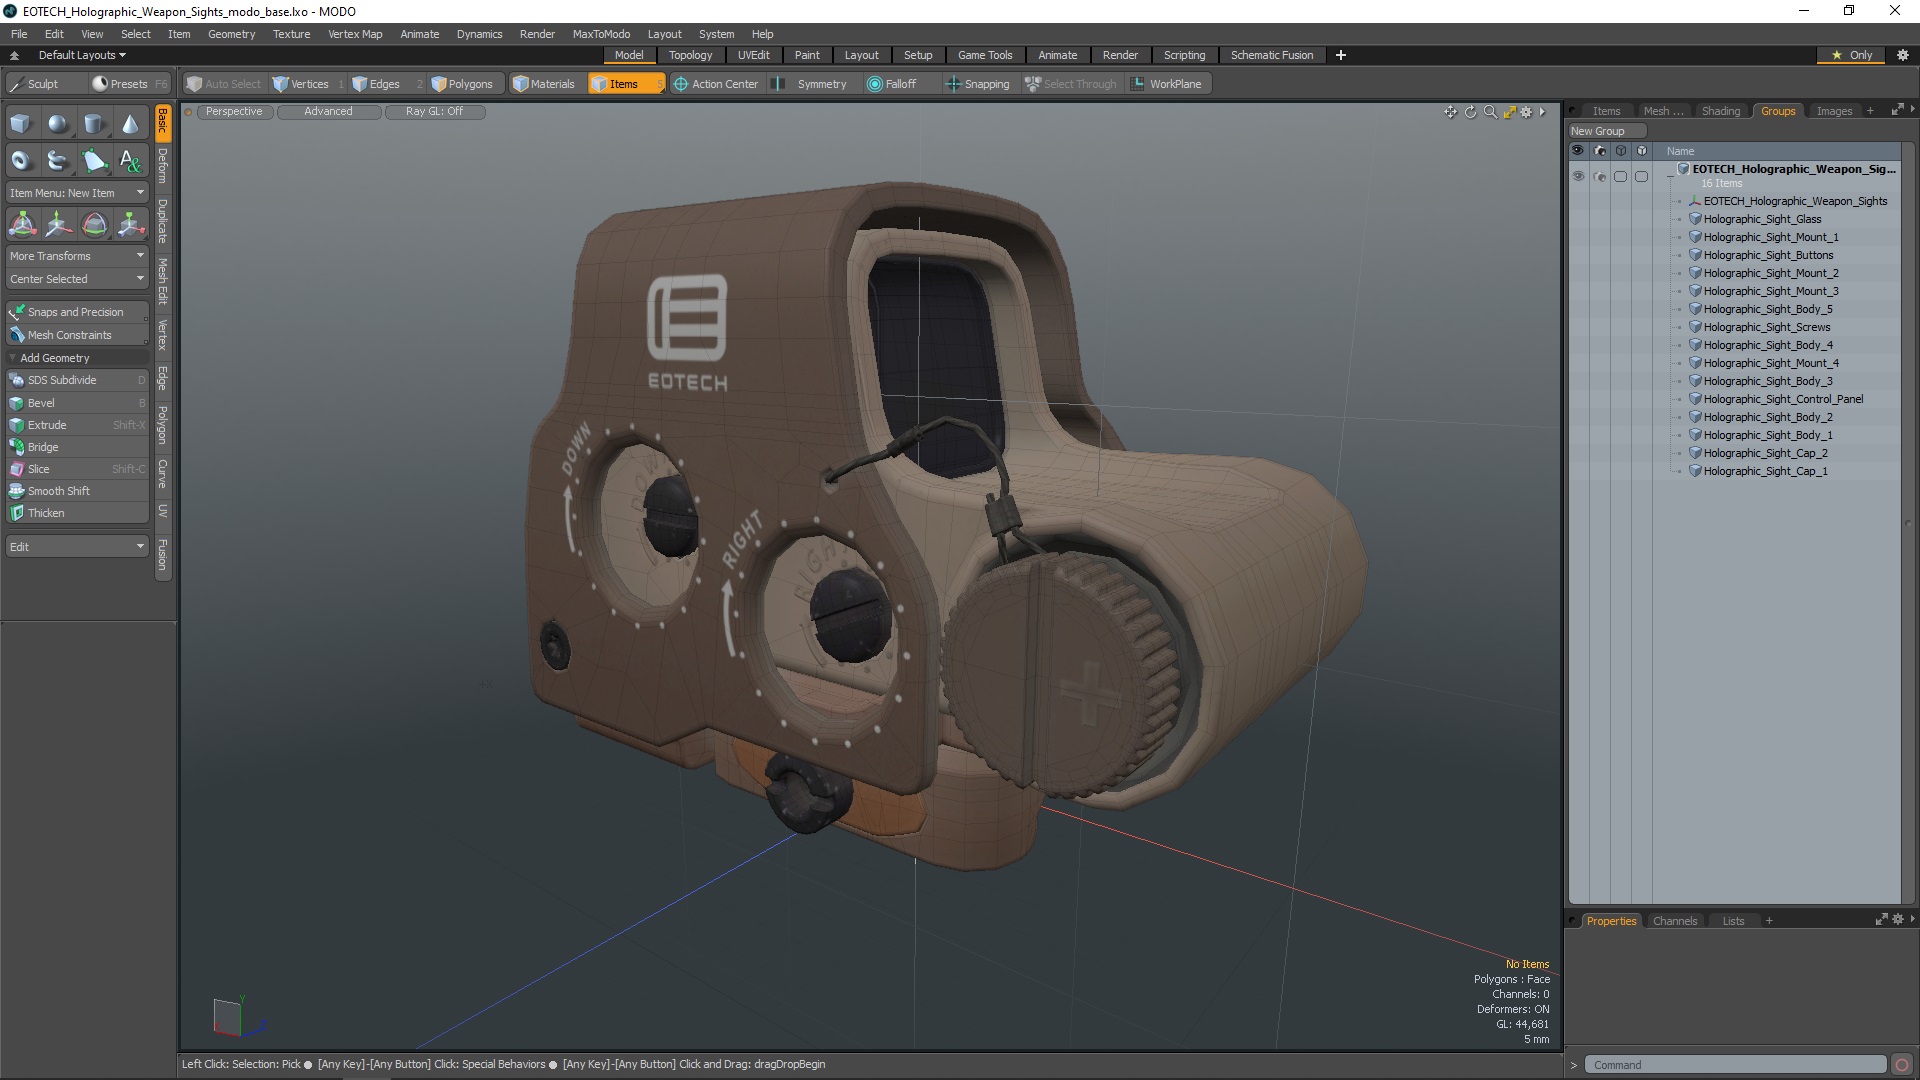Select Holographic_Sight_Control_Panel item
Viewport: 1920px width, 1080px height.
tap(1783, 399)
